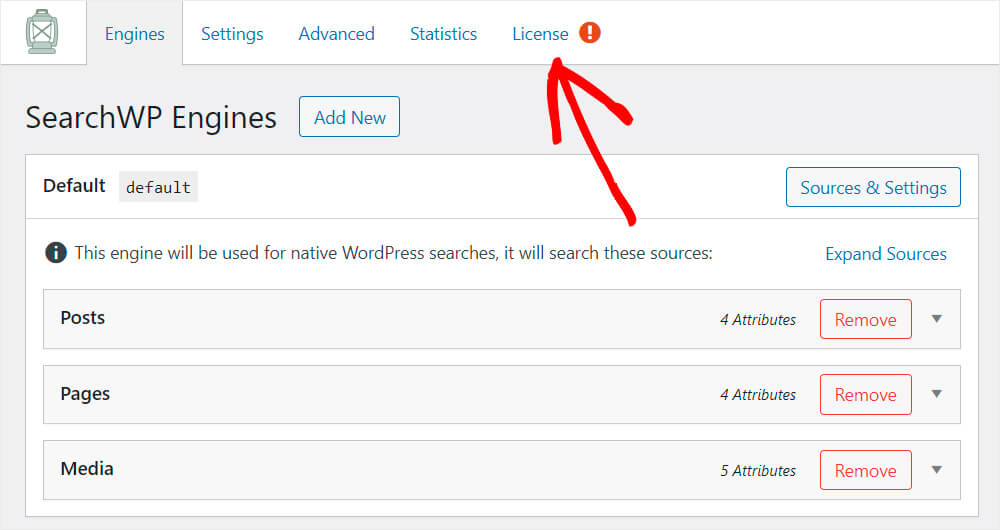
Task: Open the Engines tab
Action: point(135,33)
